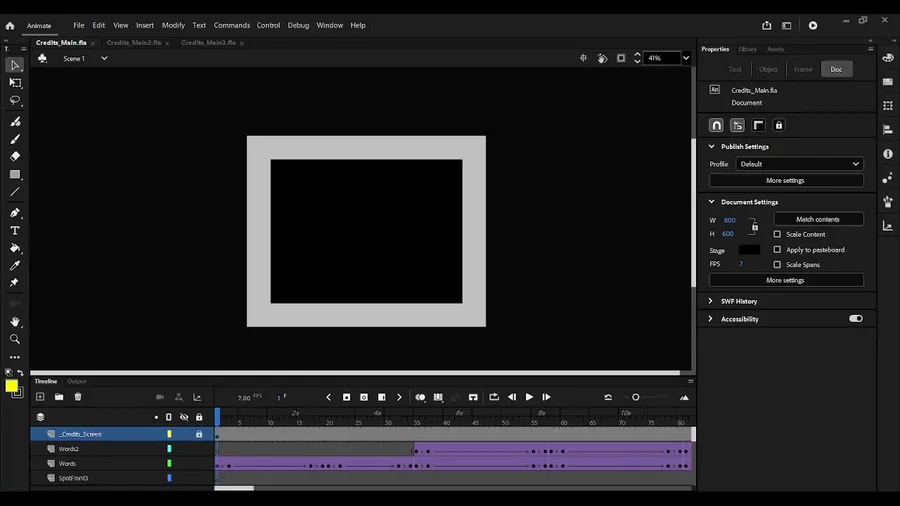Select the Line tool

pyautogui.click(x=15, y=192)
